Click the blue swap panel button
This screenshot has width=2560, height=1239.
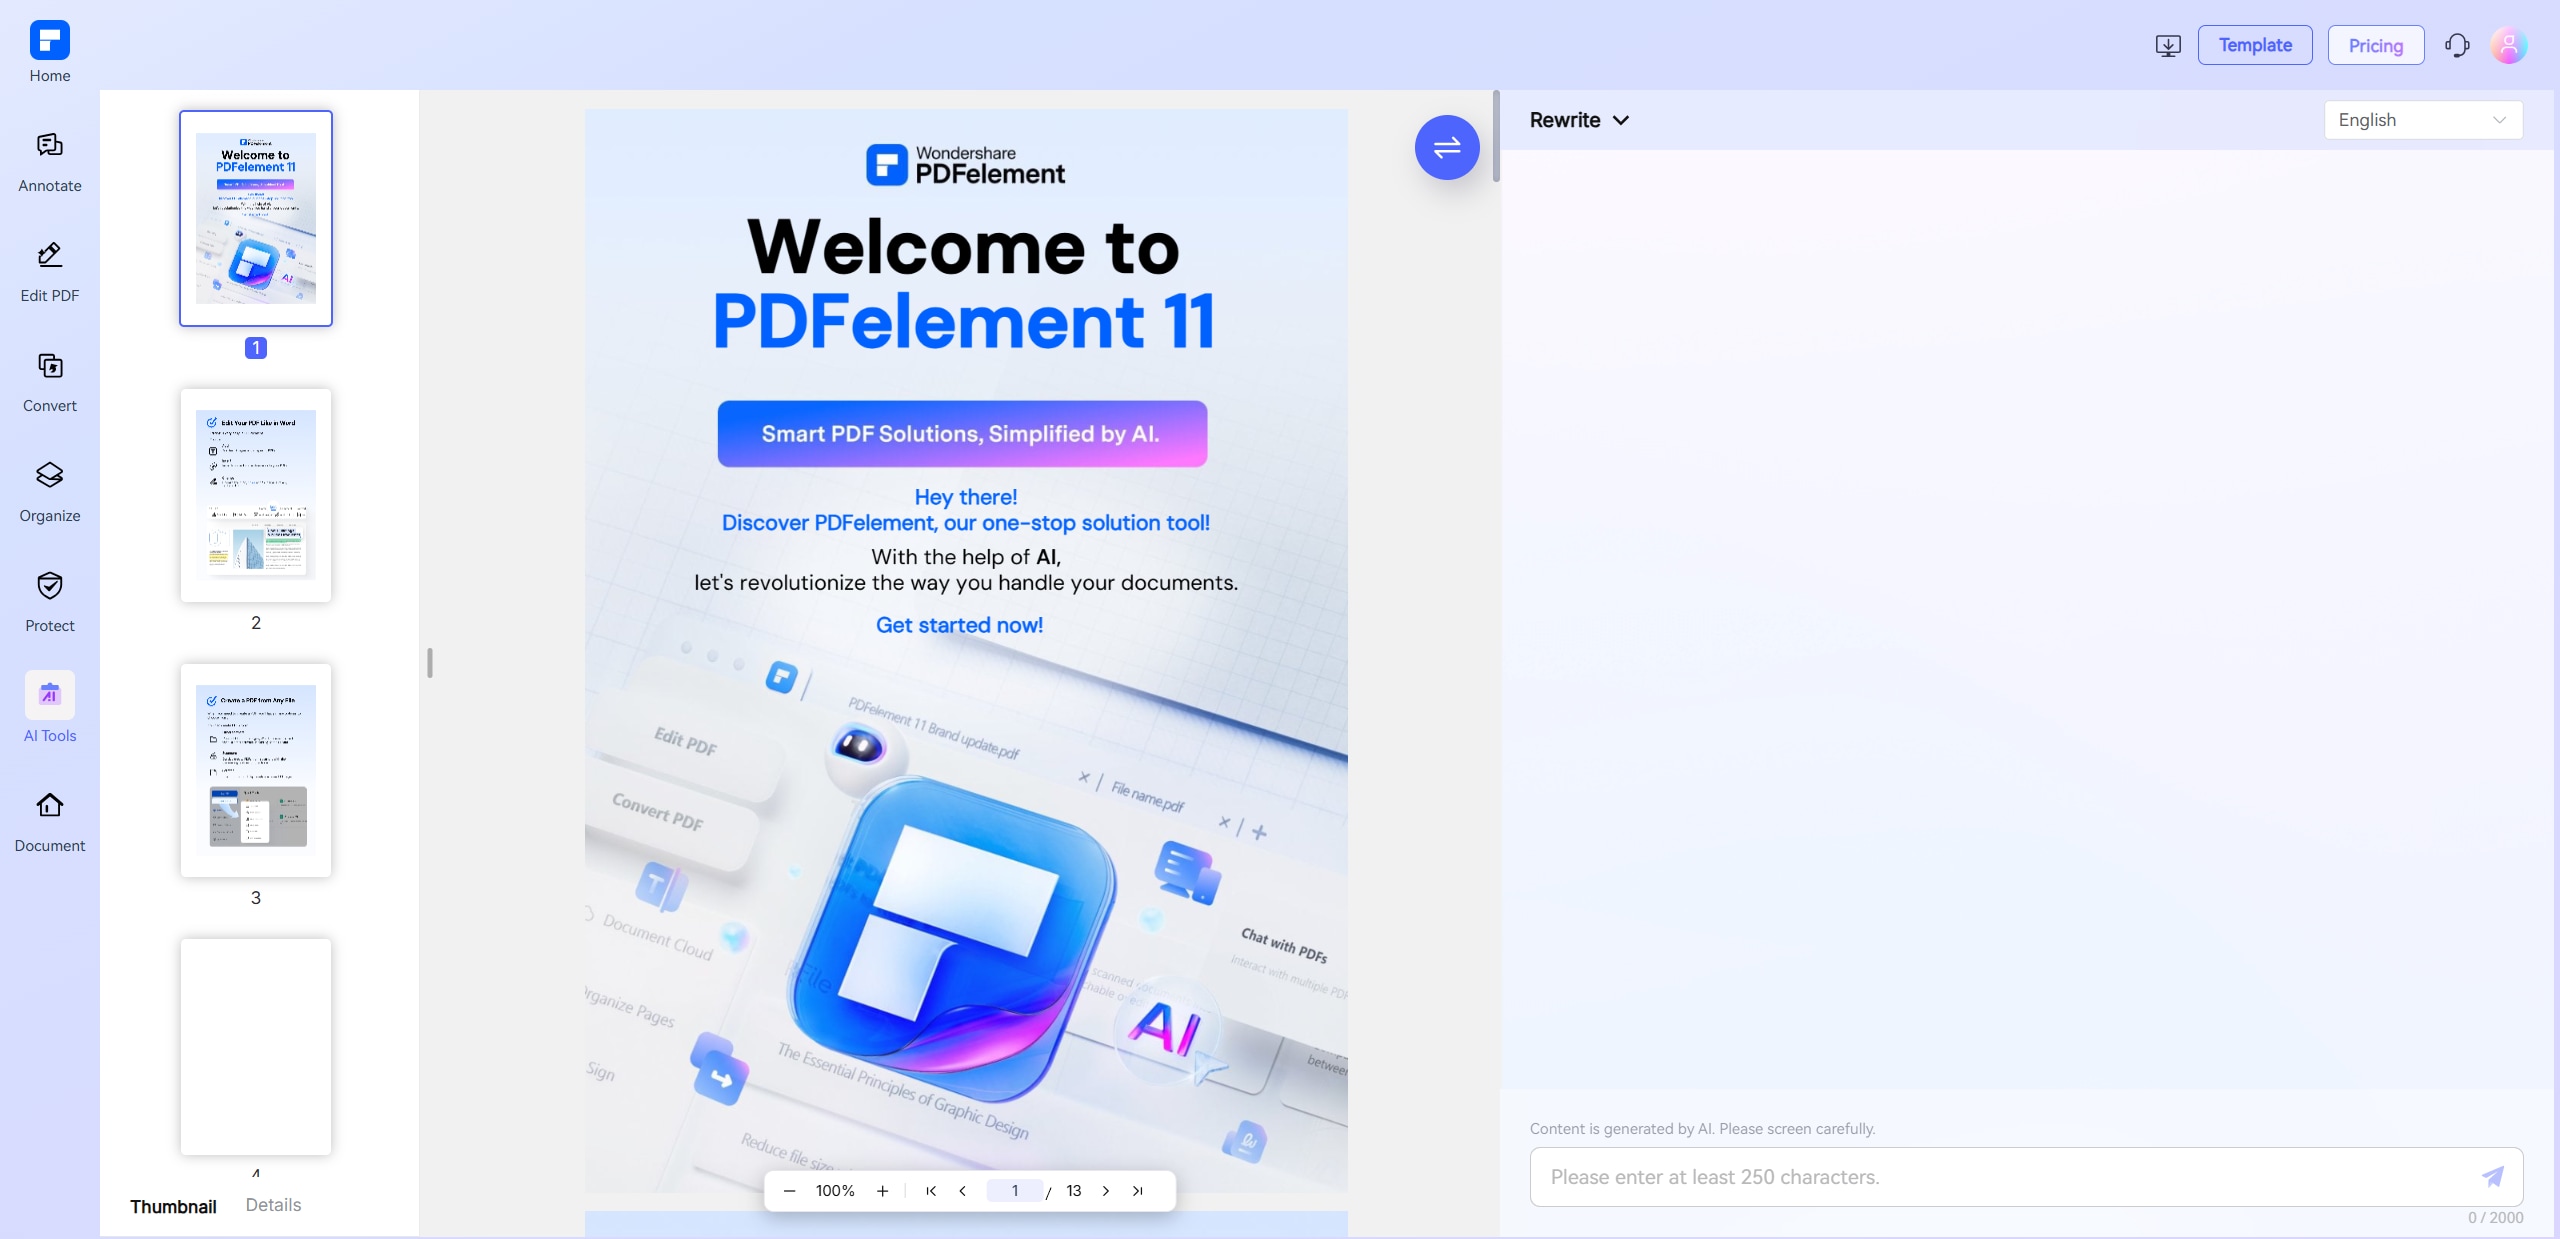coord(1446,147)
